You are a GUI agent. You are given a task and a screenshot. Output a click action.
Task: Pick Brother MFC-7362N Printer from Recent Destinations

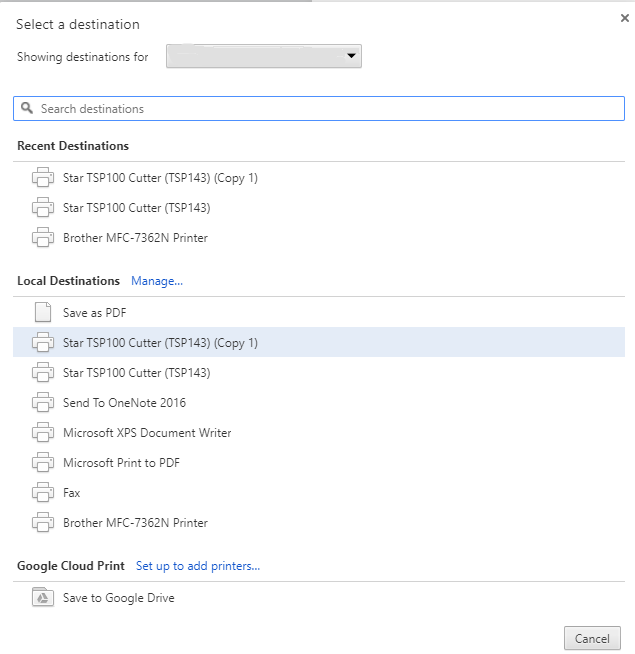(135, 238)
